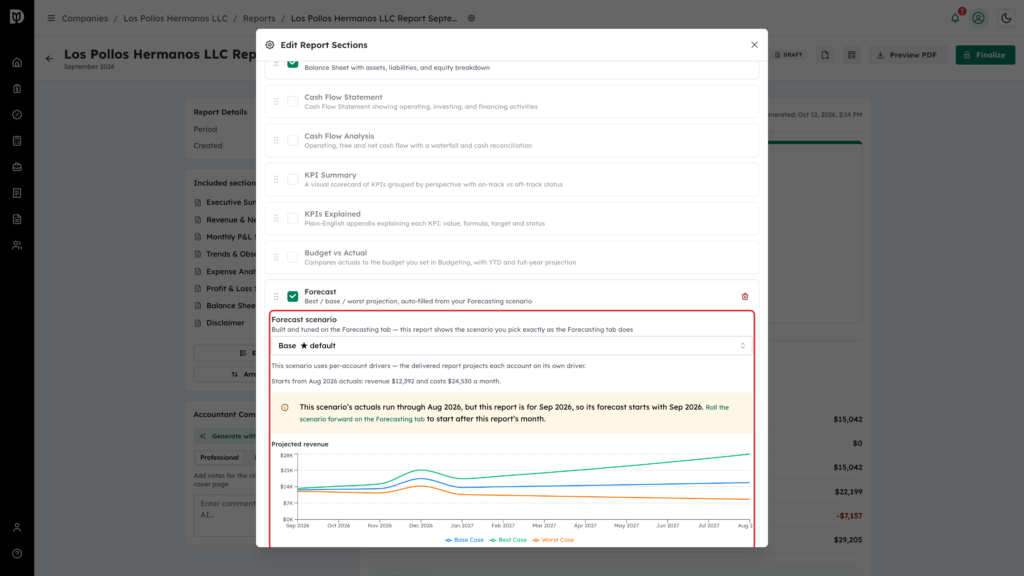
Task: Click the accountant comments text field
Action: (225, 515)
